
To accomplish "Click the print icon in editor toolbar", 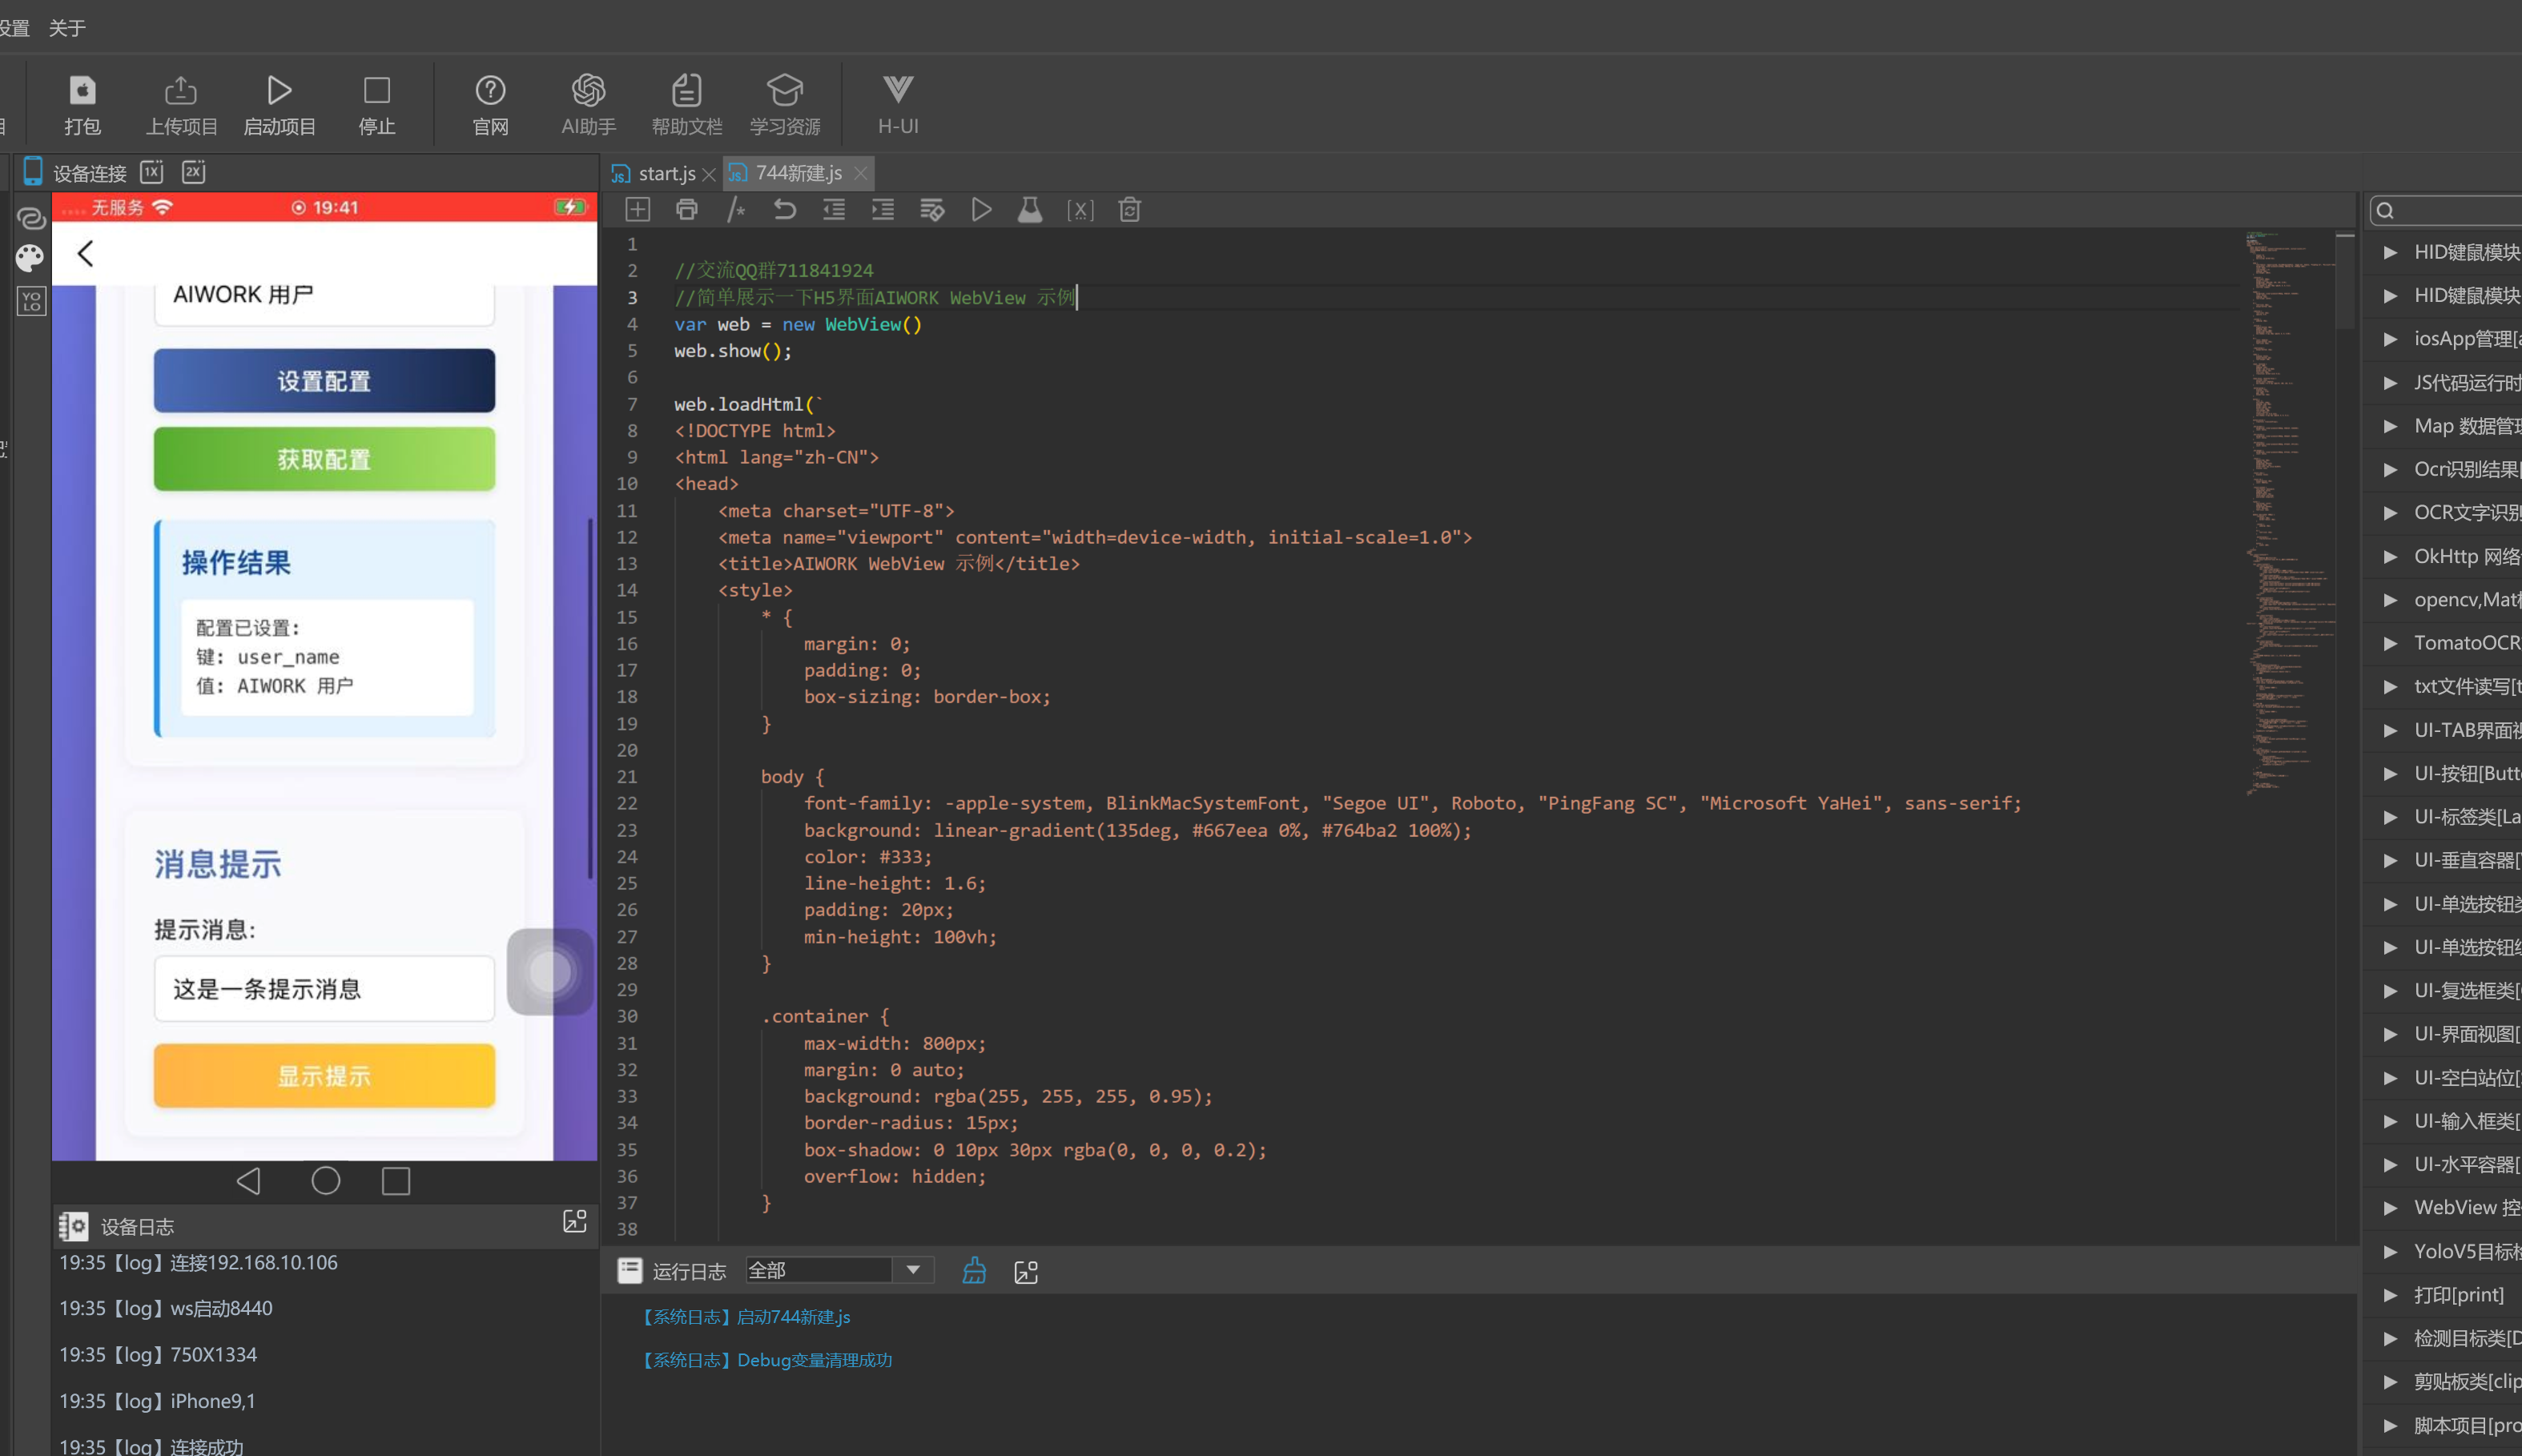I will [x=687, y=210].
